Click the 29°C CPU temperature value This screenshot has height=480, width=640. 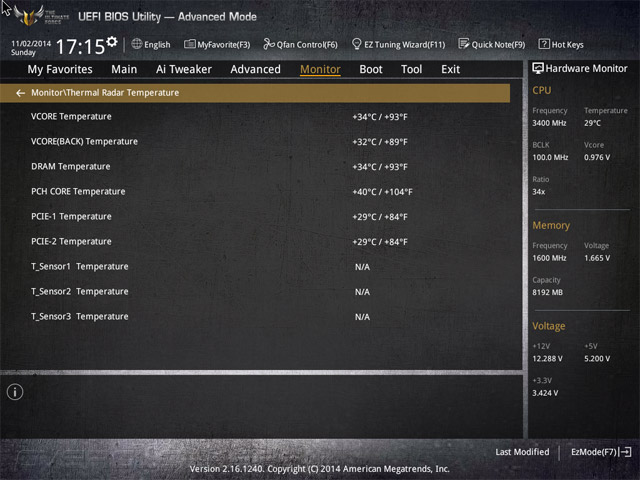click(592, 123)
